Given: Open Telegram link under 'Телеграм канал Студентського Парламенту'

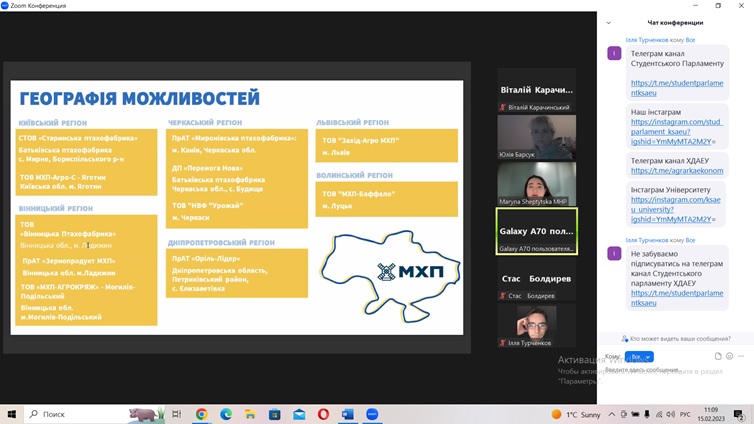Looking at the screenshot, I should coord(677,87).
